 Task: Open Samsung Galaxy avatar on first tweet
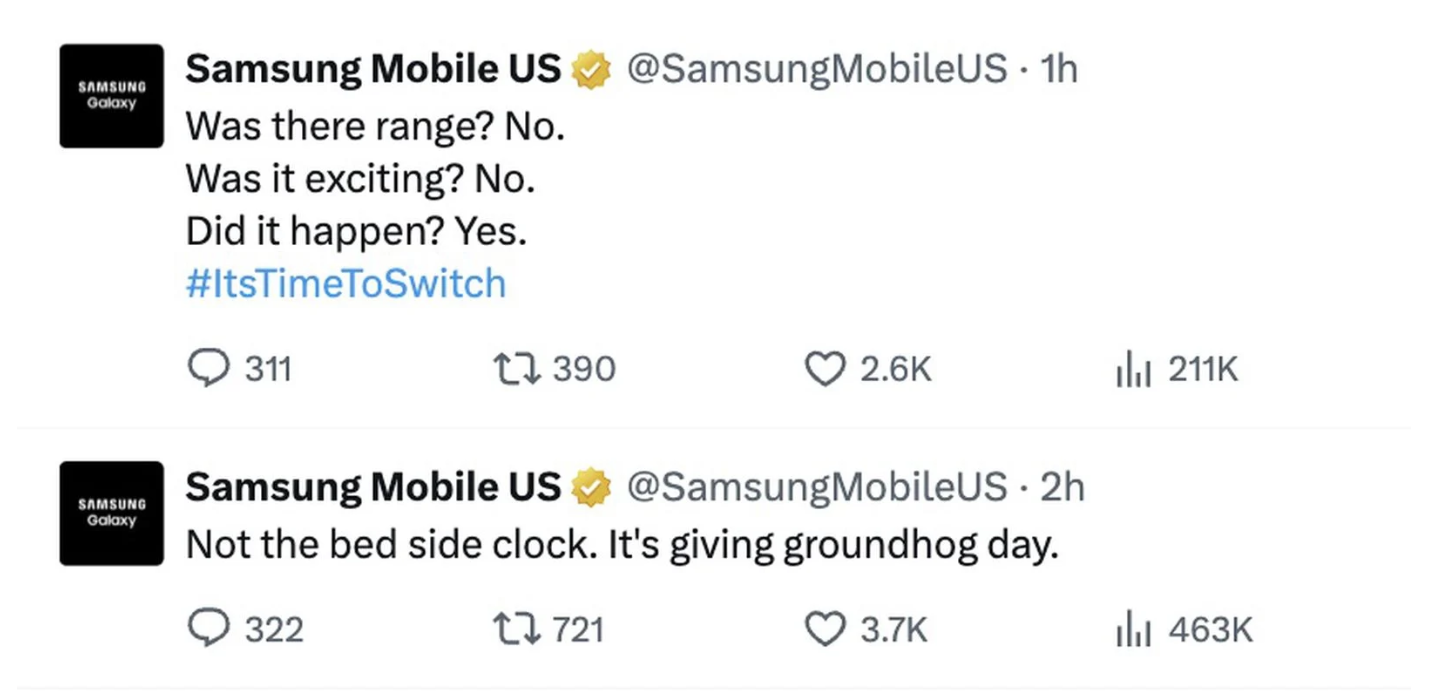[111, 96]
